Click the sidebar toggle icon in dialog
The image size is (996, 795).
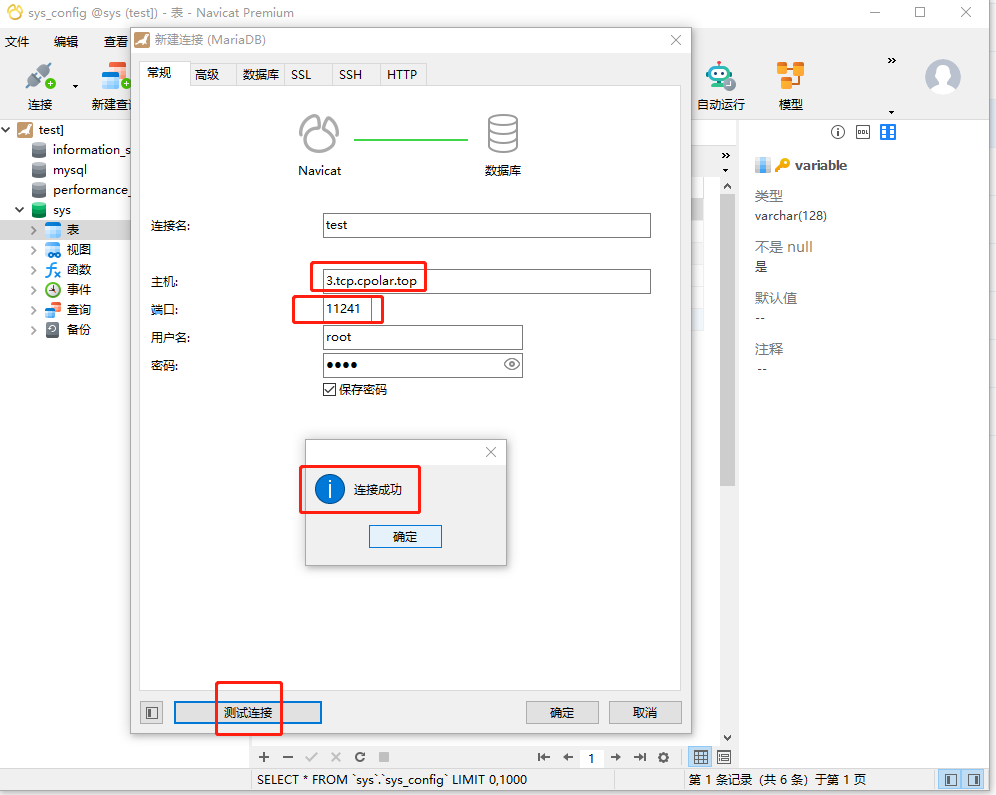(152, 712)
